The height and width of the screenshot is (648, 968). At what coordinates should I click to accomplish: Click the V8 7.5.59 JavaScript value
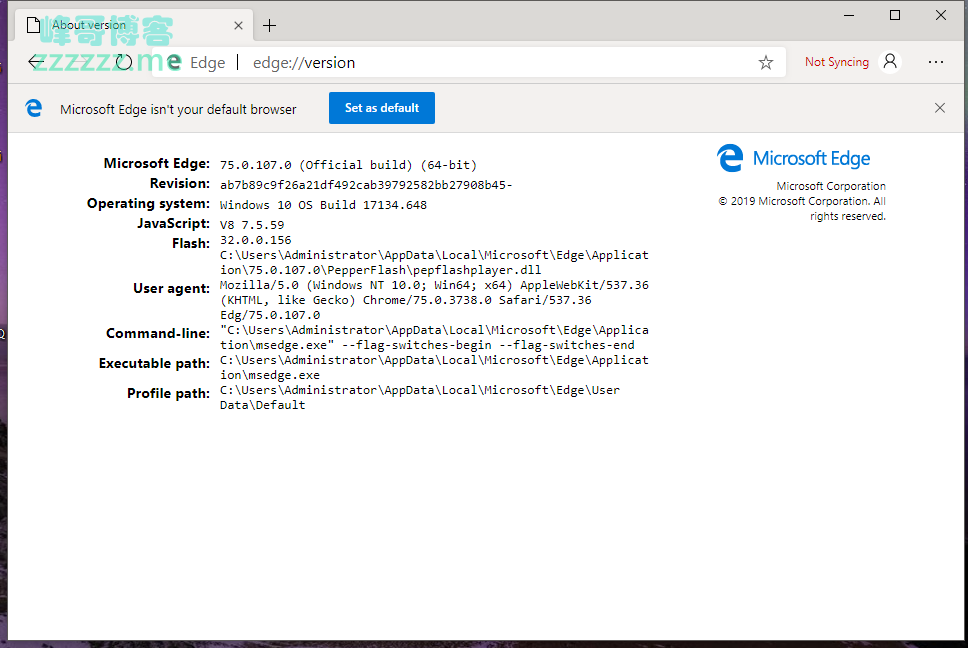coord(252,225)
